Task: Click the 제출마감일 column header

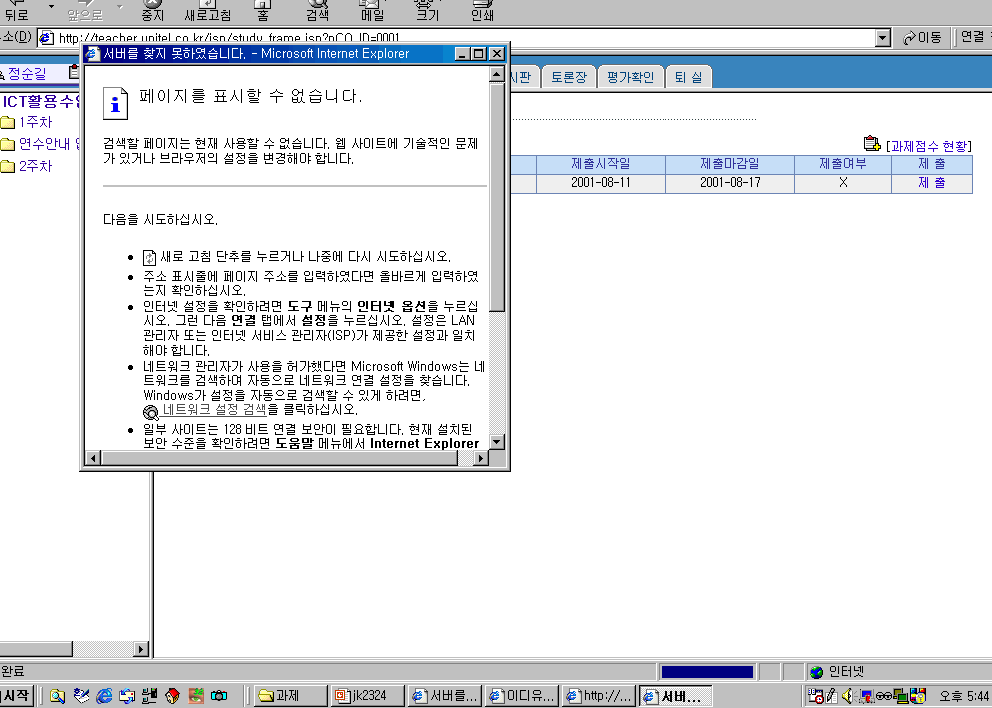Action: pos(729,164)
